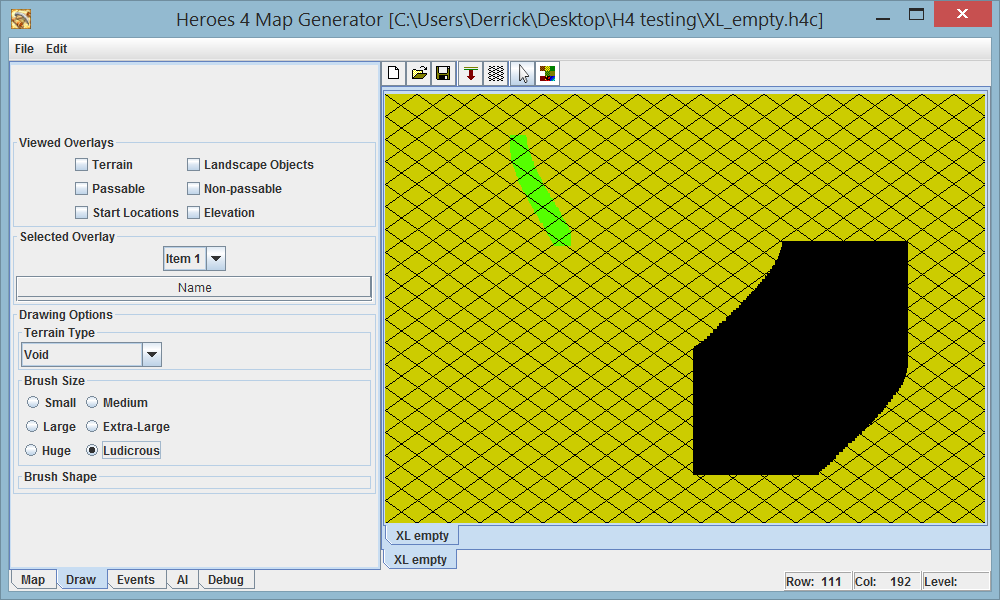This screenshot has height=600, width=1000.
Task: Open the AI tab
Action: click(182, 580)
